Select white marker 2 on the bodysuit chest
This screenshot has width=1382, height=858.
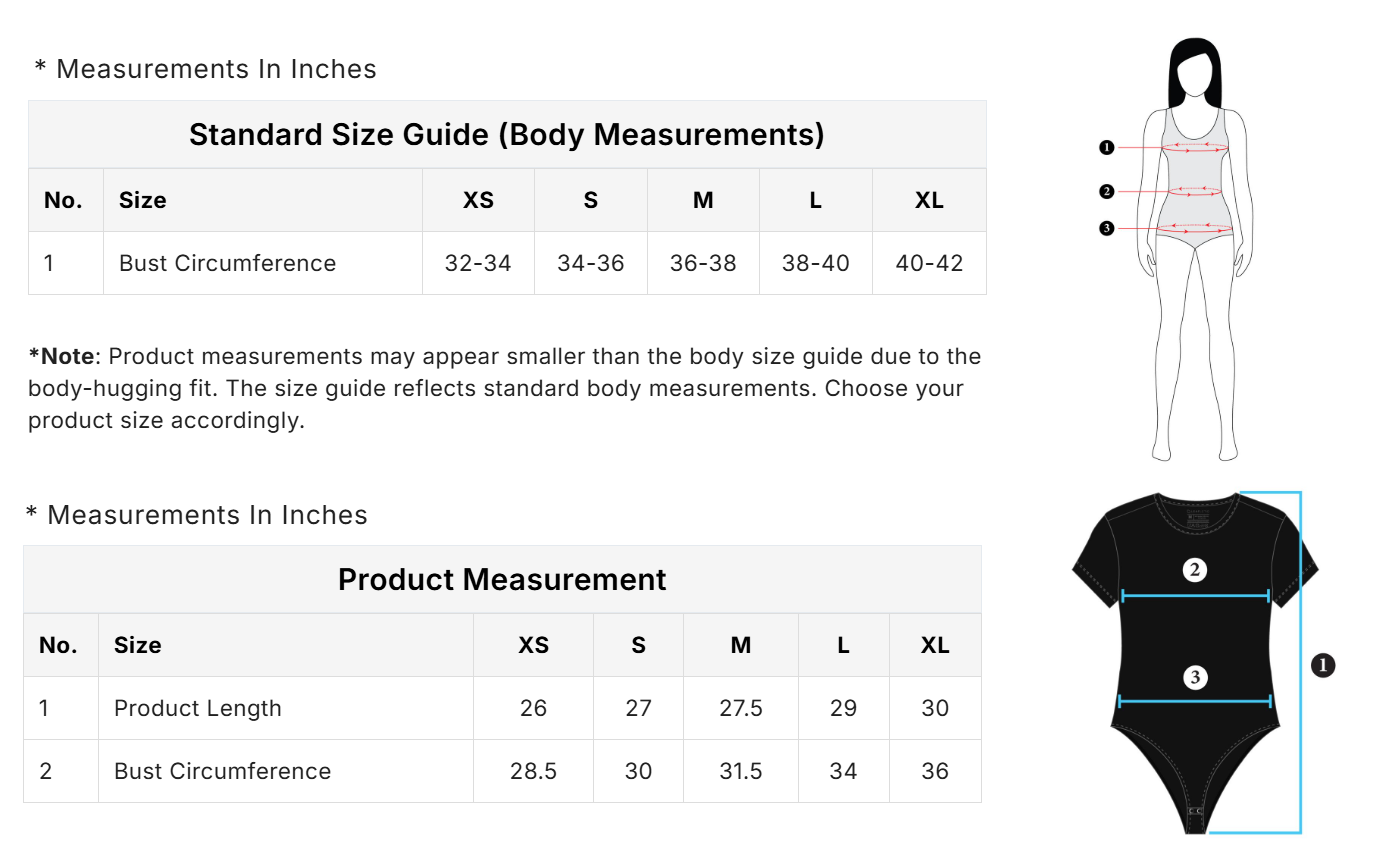tap(1194, 571)
